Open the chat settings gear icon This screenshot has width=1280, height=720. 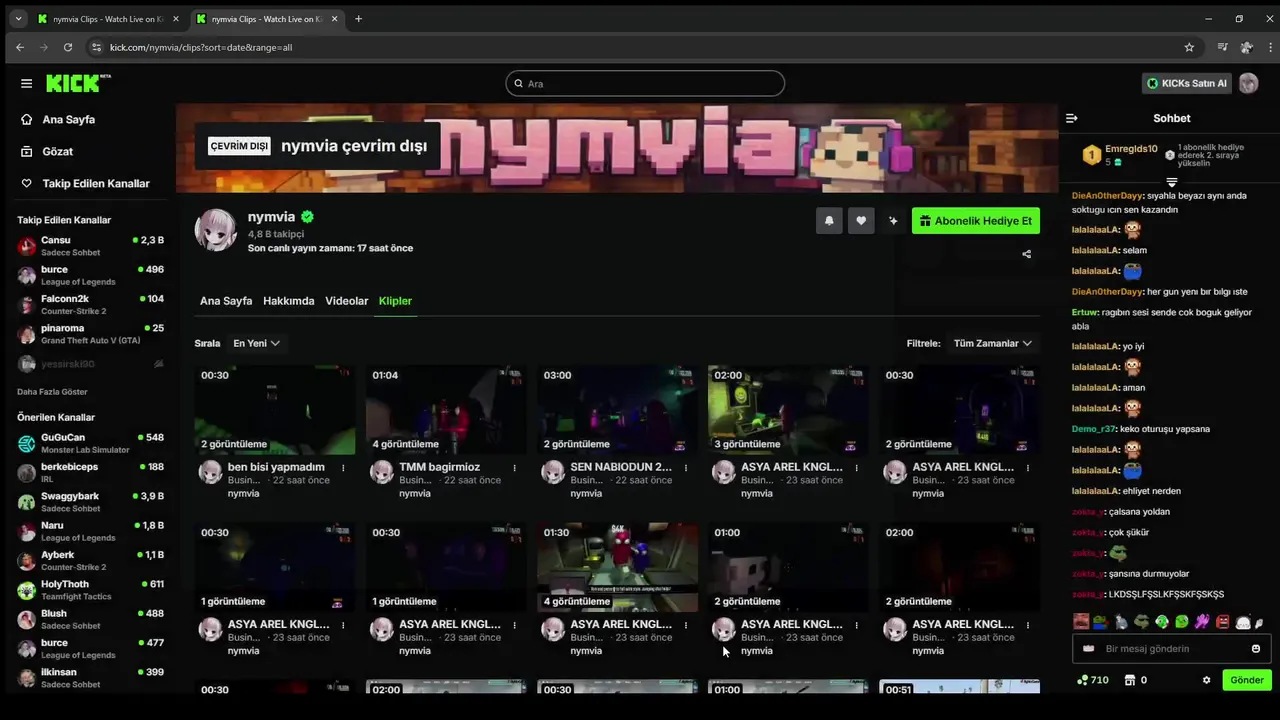pos(1206,680)
